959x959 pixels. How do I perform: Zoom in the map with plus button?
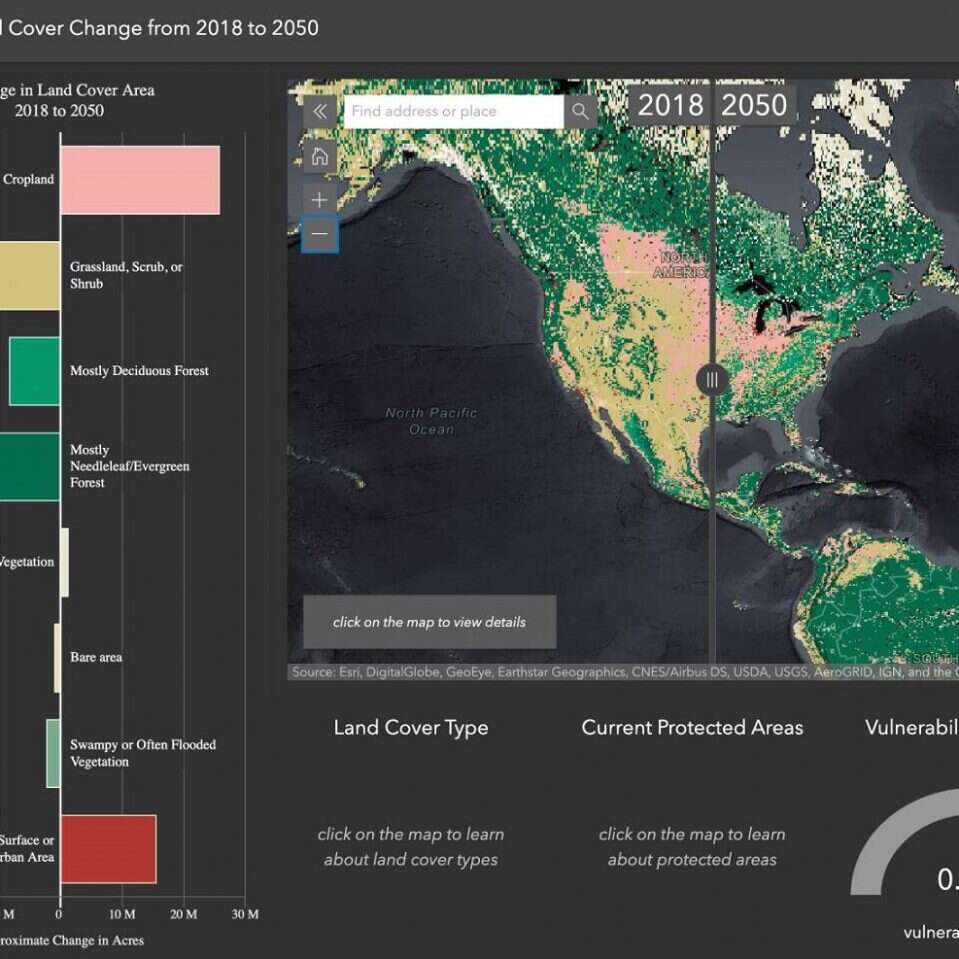(x=320, y=200)
